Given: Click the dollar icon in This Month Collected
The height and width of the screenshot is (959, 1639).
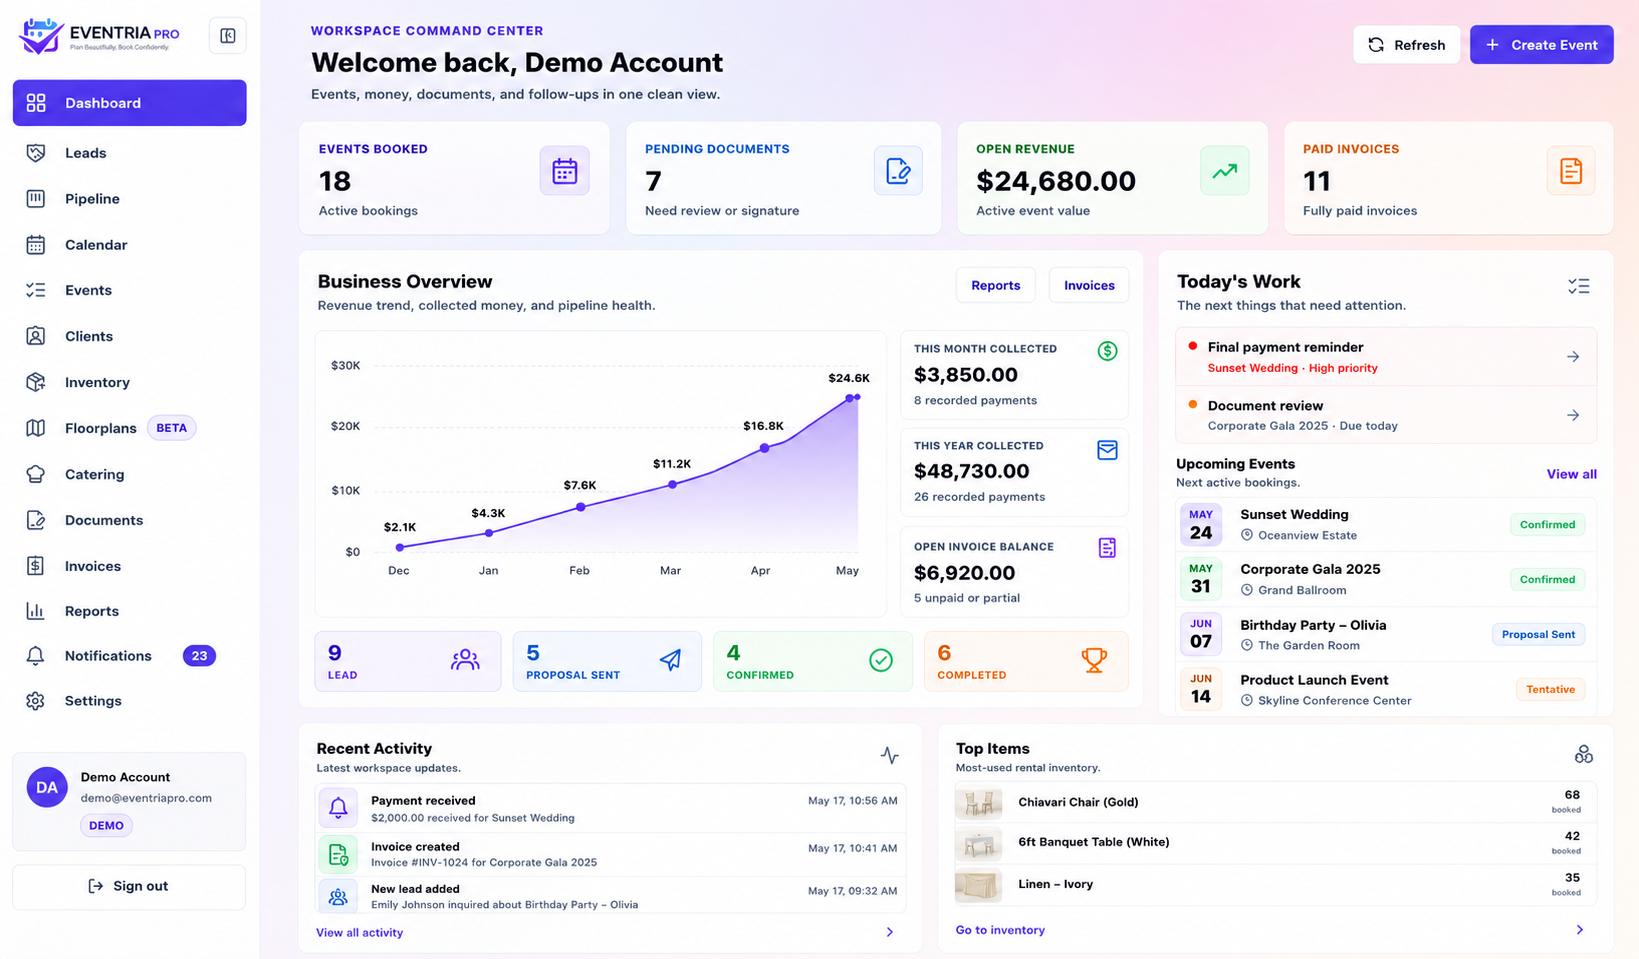Looking at the screenshot, I should 1107,351.
